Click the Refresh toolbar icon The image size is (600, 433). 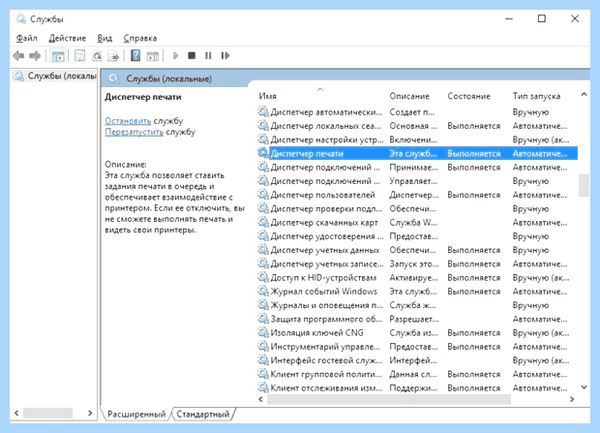point(97,56)
